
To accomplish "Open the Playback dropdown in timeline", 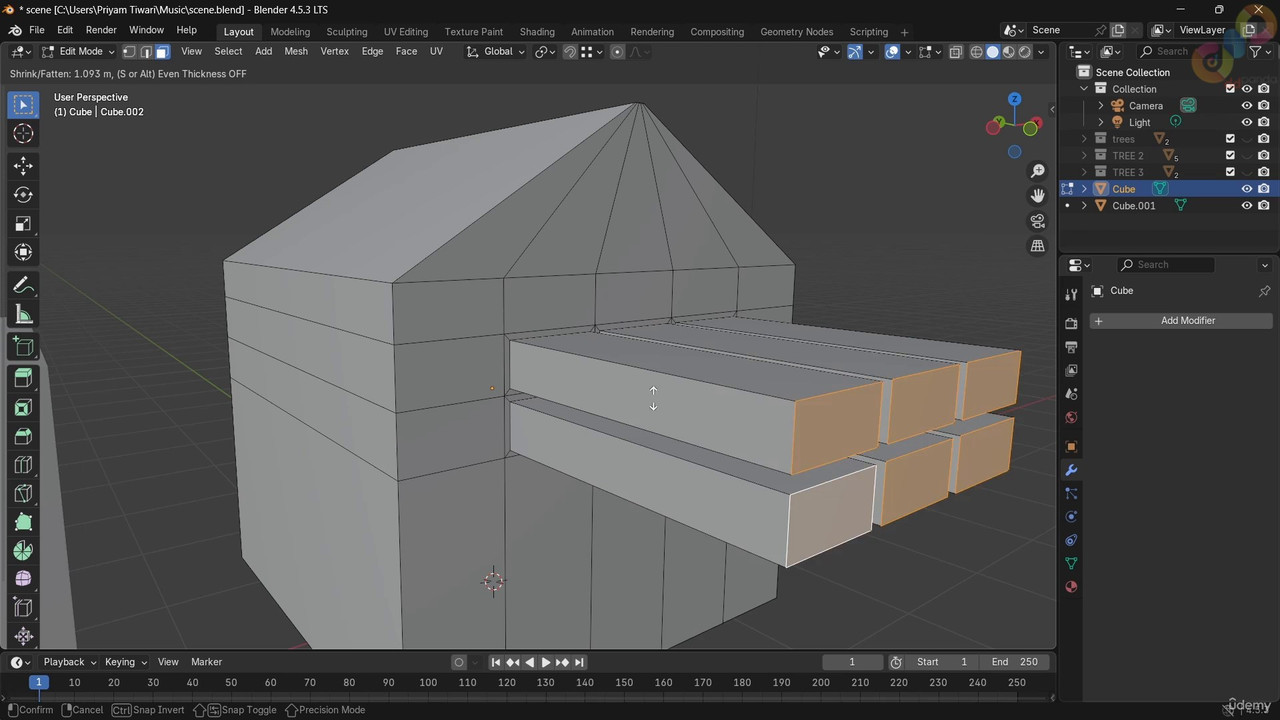I will pos(69,662).
